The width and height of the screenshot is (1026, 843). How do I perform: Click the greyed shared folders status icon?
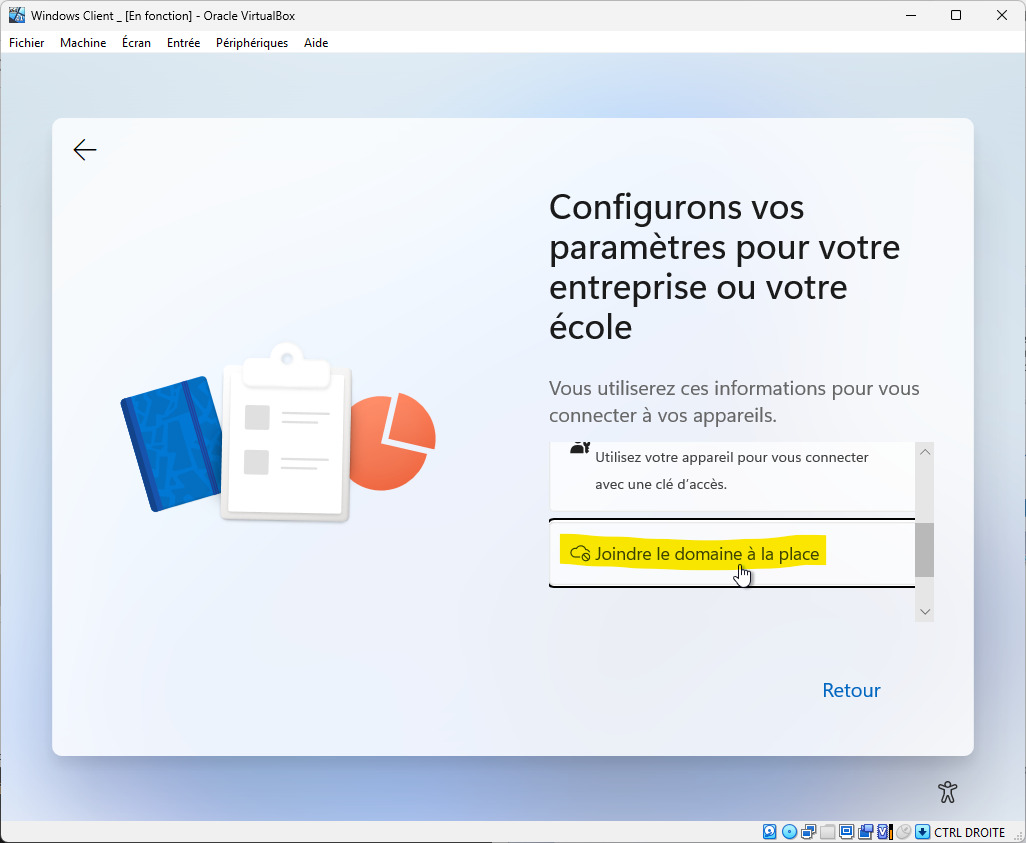pyautogui.click(x=827, y=832)
